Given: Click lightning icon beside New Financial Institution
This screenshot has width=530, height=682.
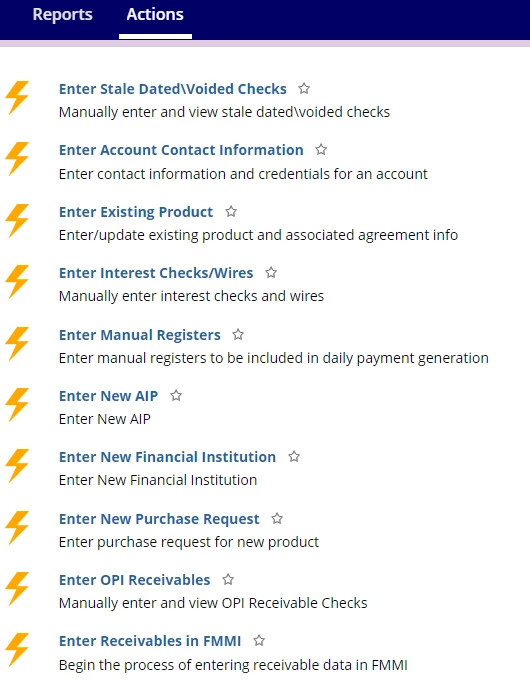Looking at the screenshot, I should [17, 466].
